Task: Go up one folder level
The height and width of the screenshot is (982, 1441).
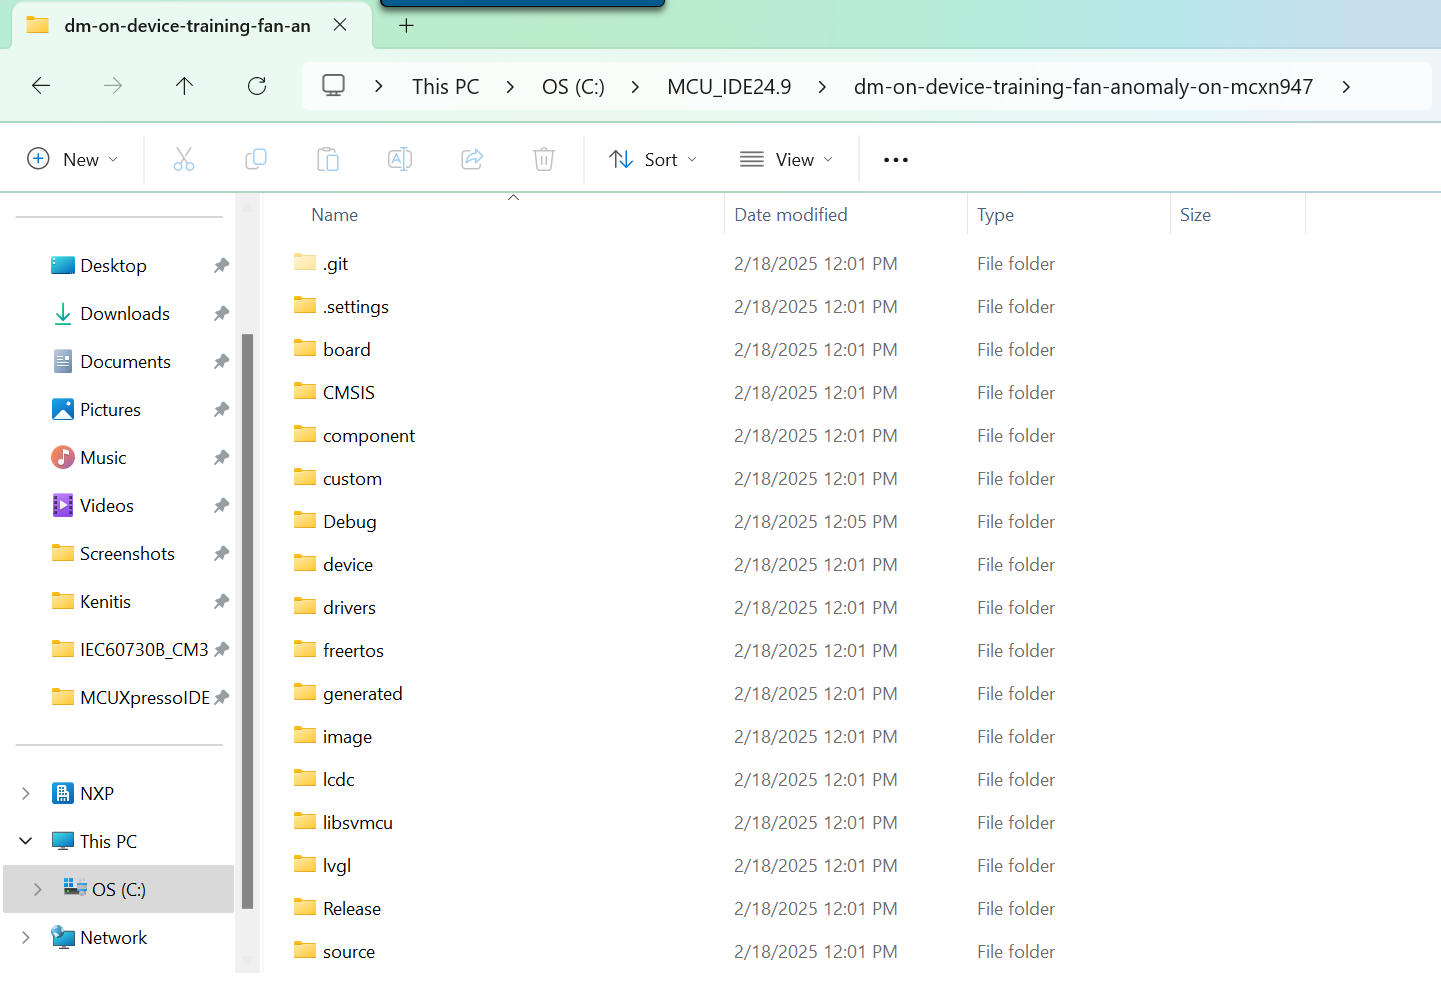Action: [x=184, y=86]
